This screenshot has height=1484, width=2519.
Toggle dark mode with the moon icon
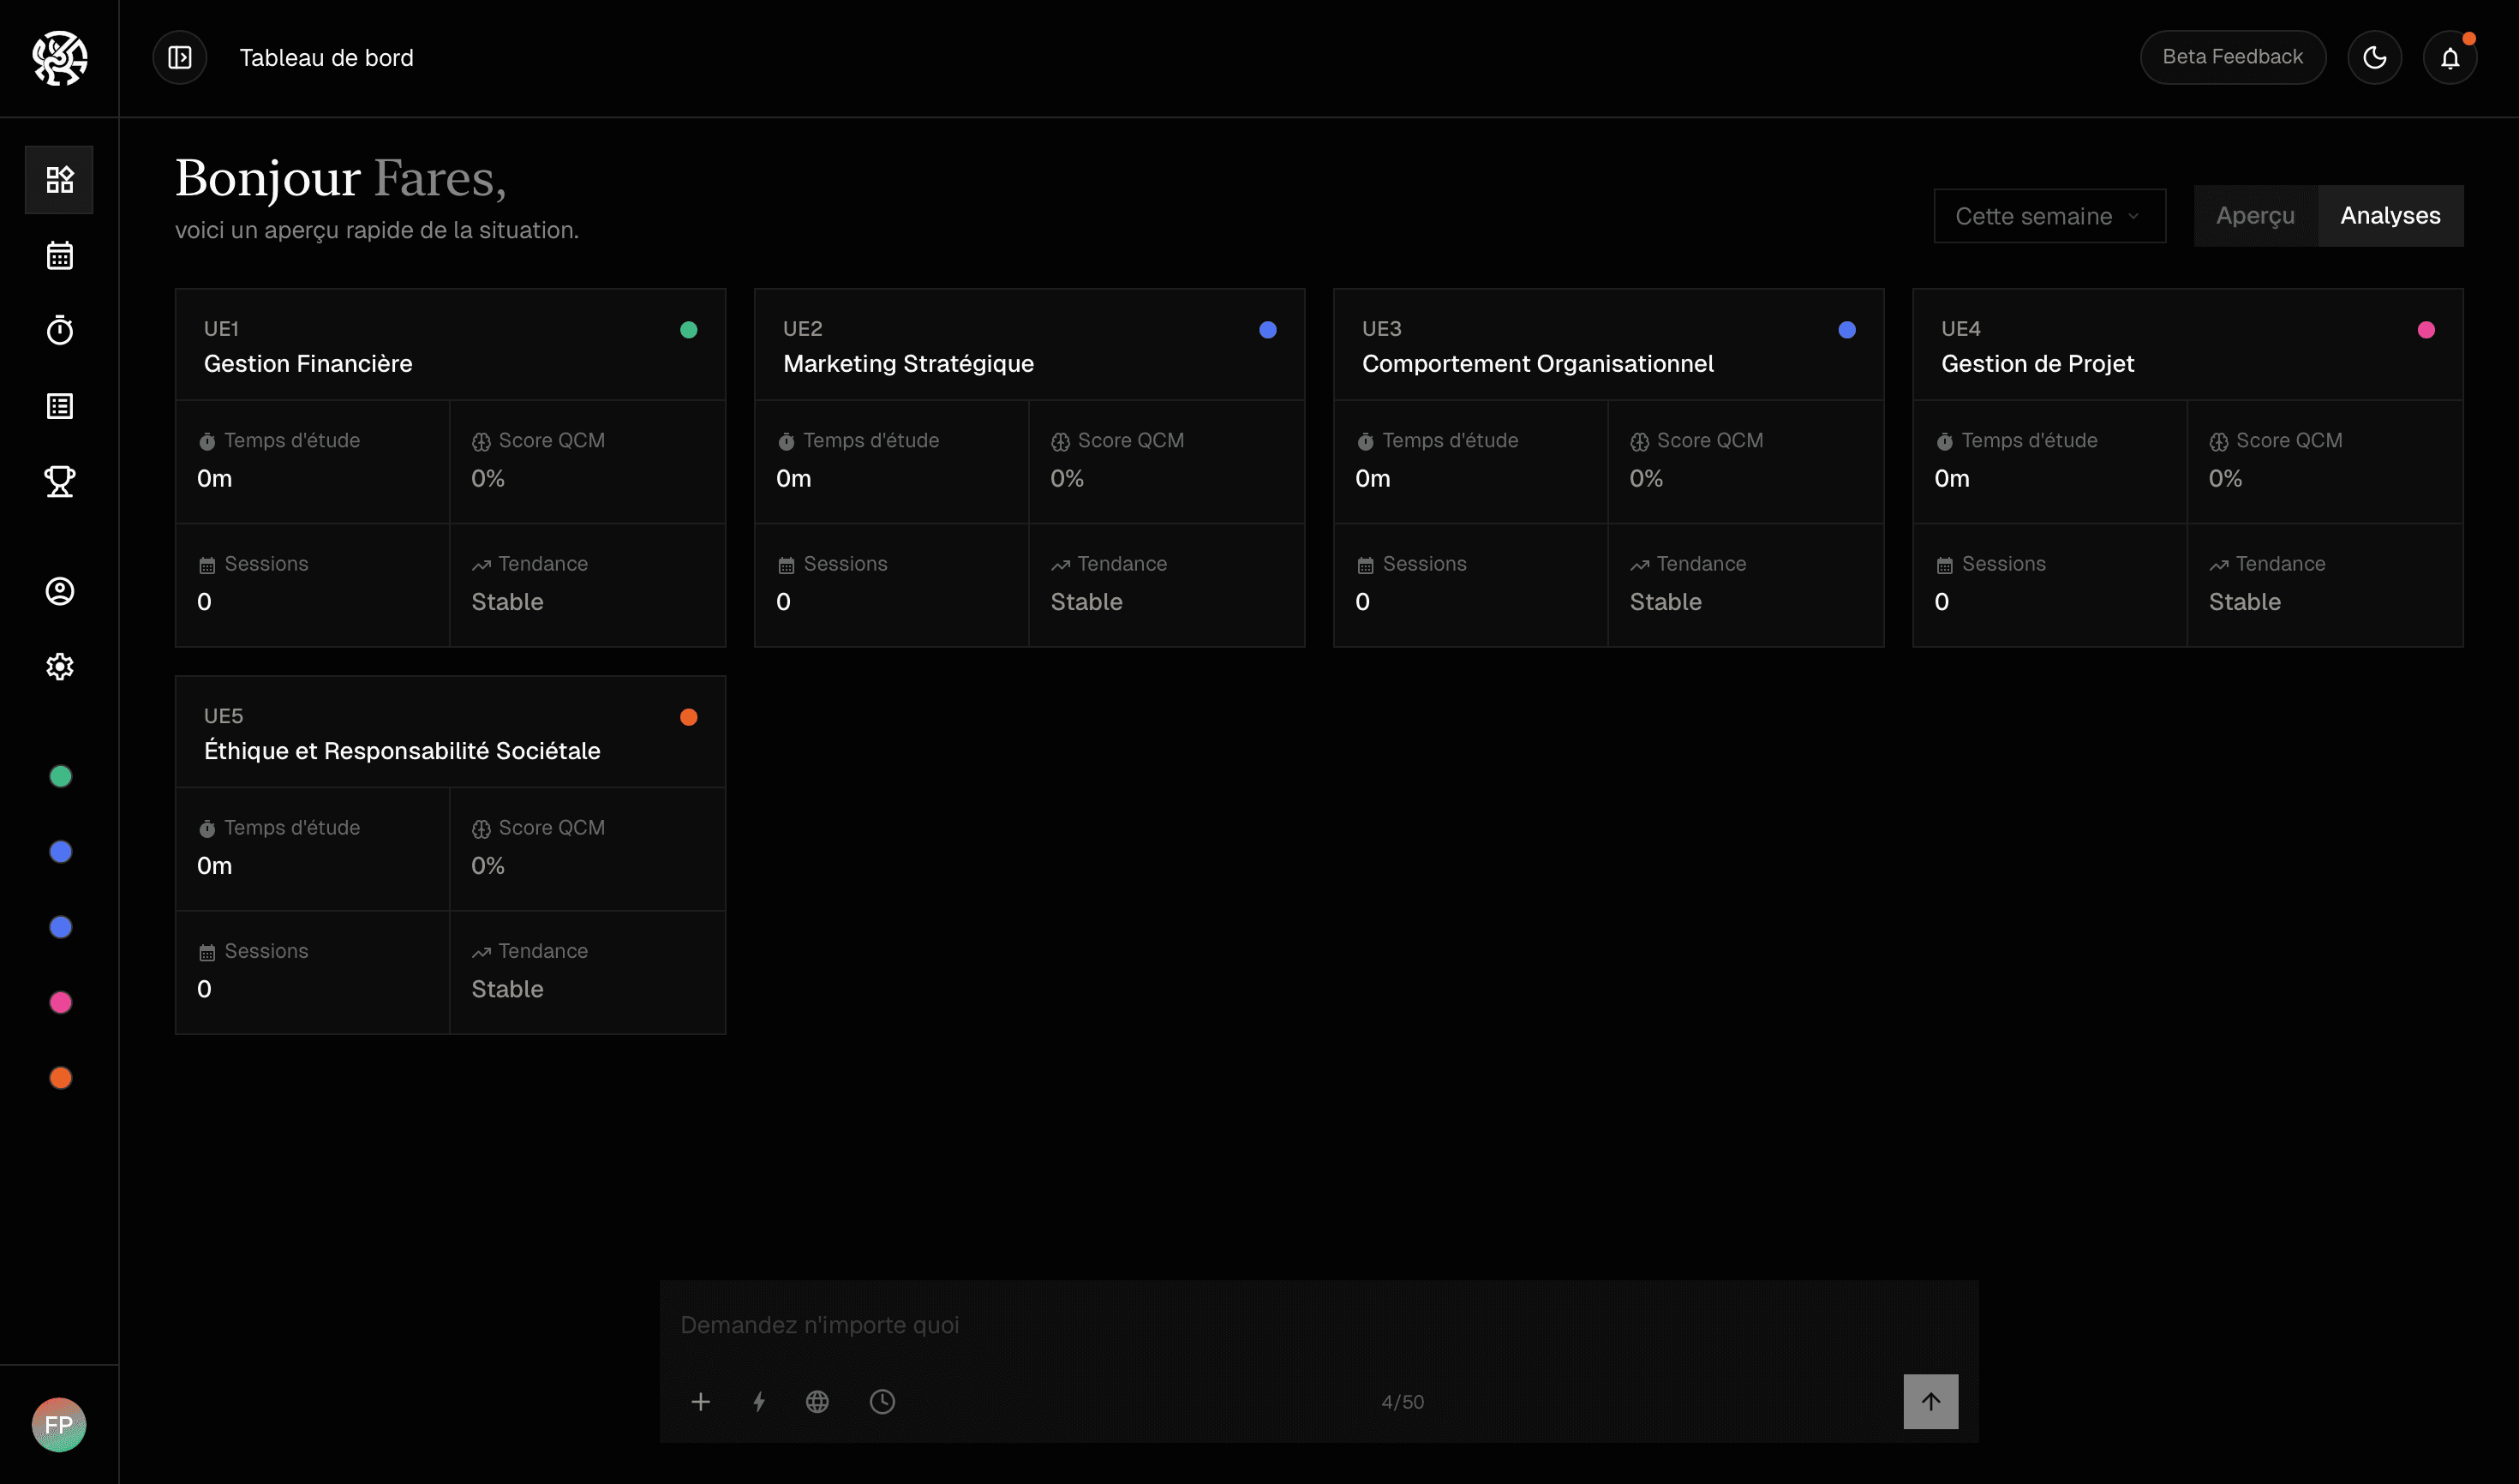tap(2374, 57)
